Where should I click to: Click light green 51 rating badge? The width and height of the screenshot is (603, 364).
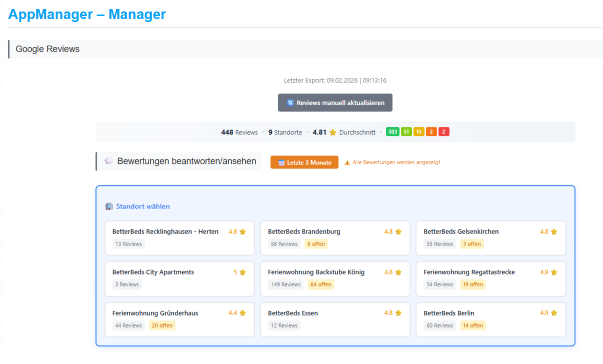[406, 132]
